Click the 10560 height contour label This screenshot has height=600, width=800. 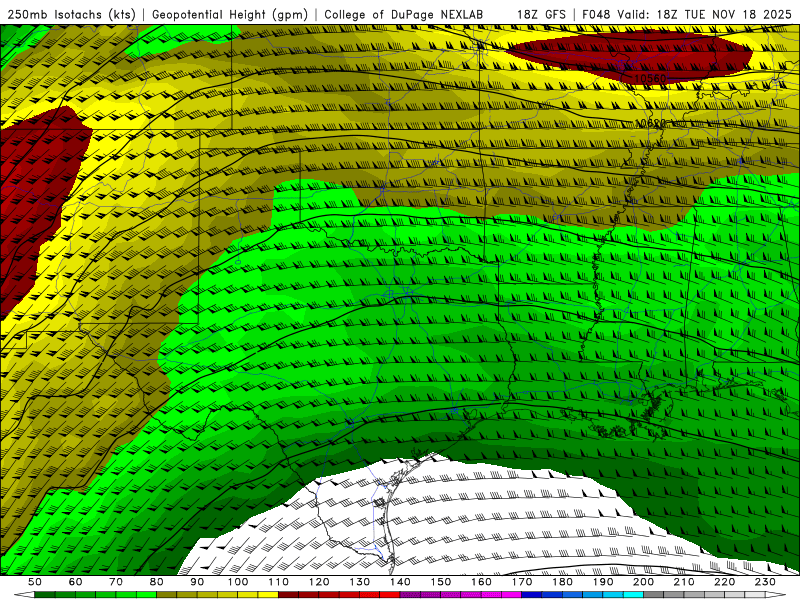651,79
